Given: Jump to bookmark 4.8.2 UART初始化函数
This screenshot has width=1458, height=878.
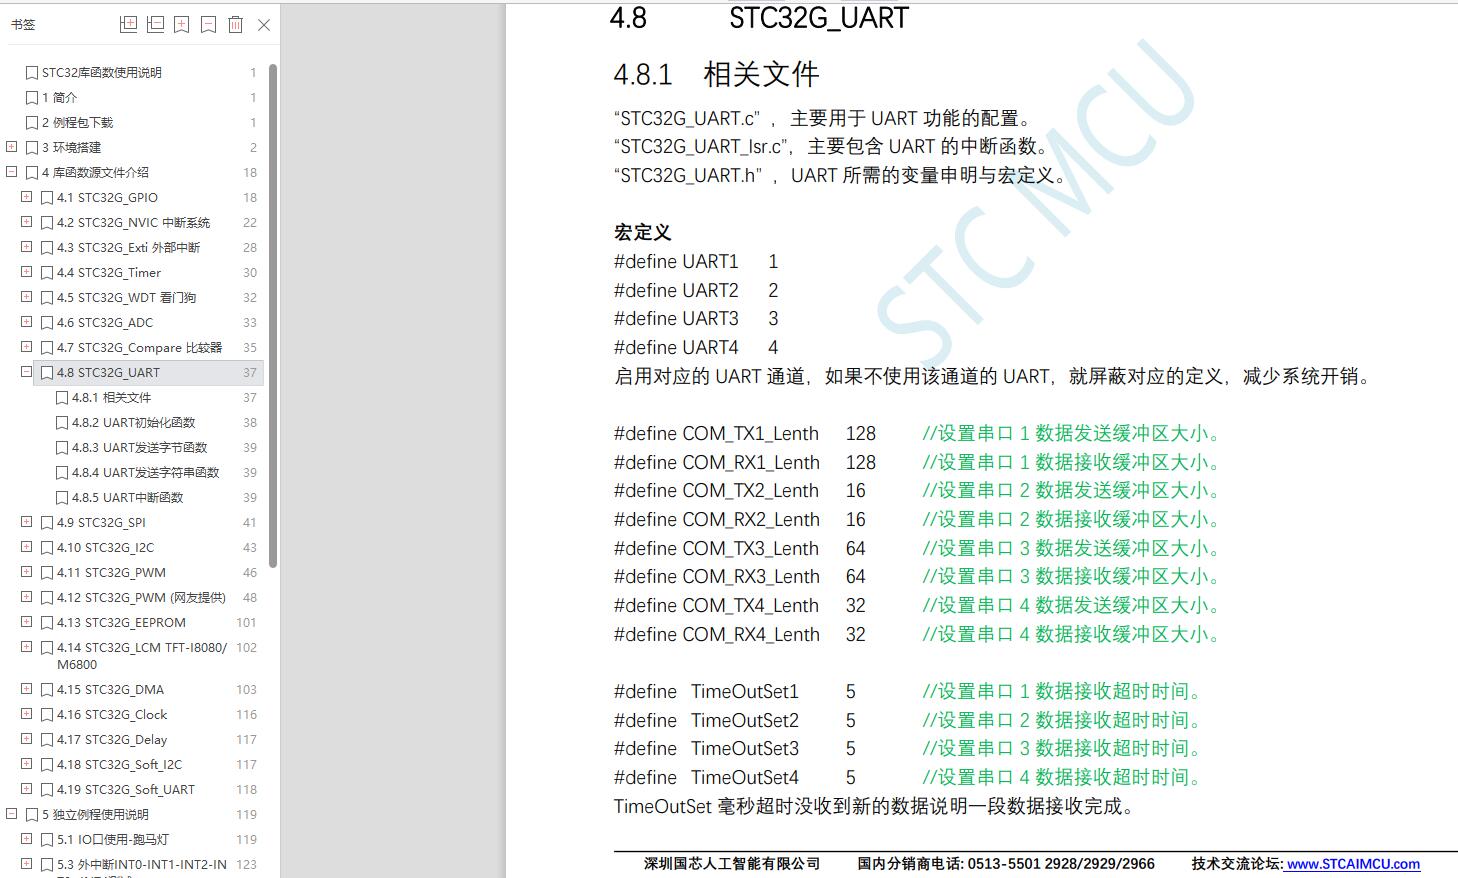Looking at the screenshot, I should 133,423.
